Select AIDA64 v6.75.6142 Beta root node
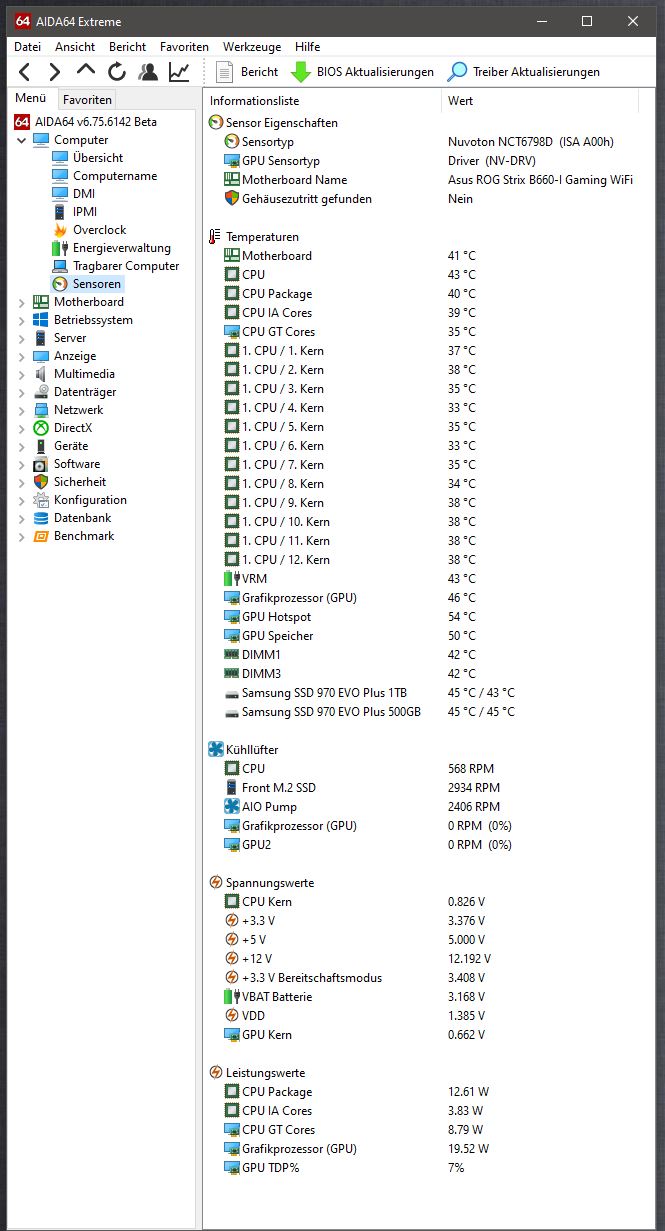 pyautogui.click(x=86, y=122)
